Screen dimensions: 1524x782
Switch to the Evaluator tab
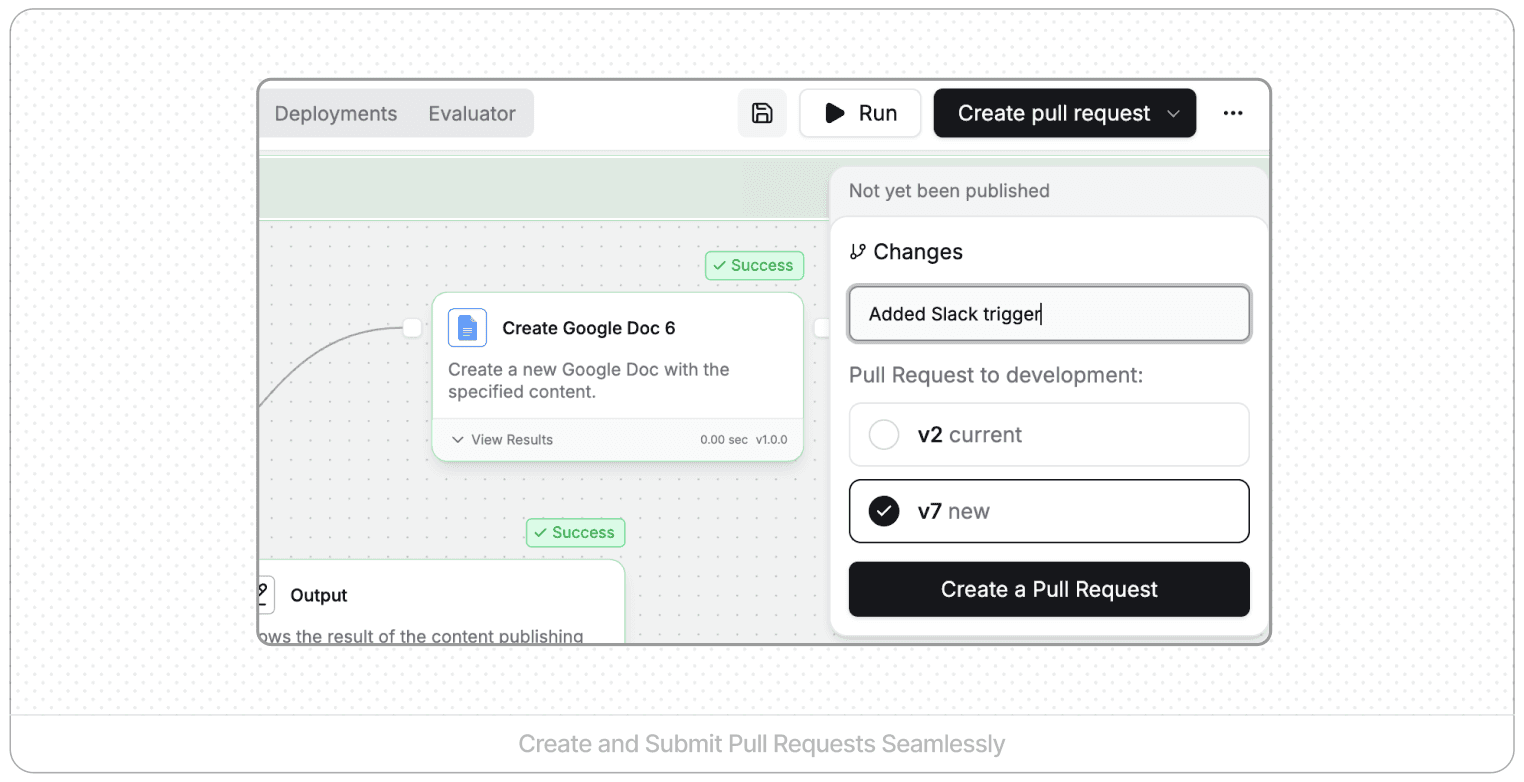472,114
